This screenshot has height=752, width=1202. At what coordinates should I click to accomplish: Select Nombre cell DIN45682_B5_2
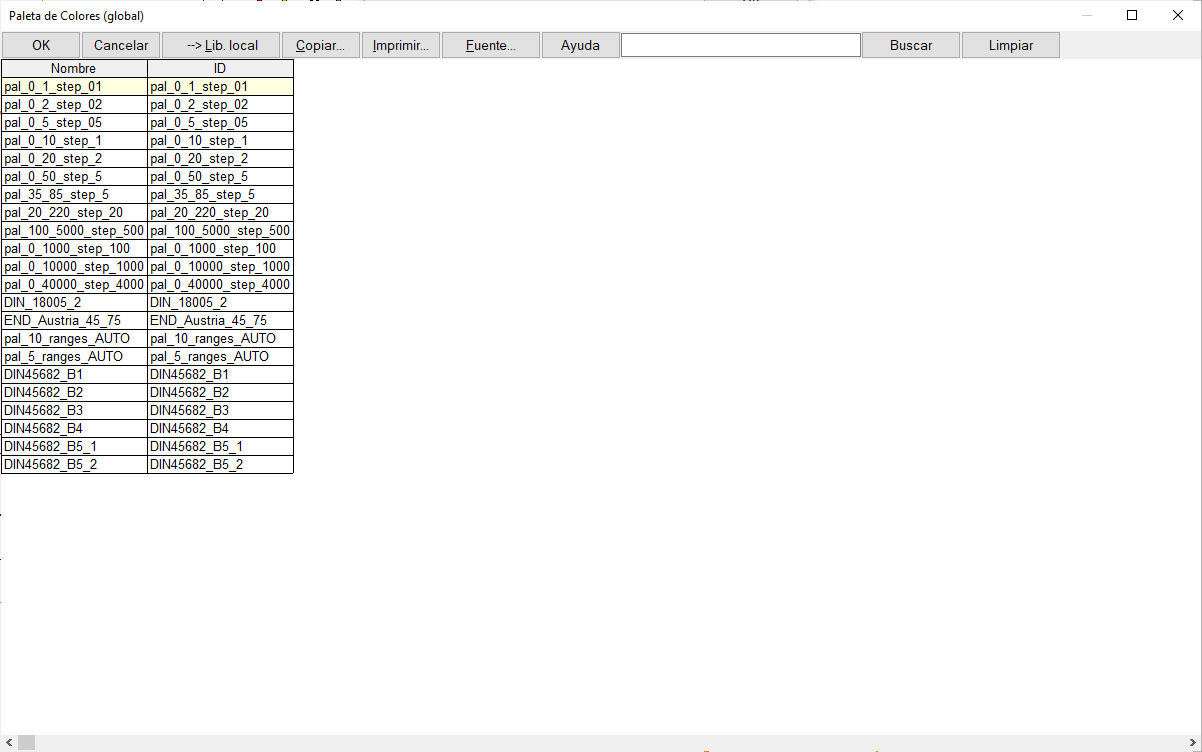pyautogui.click(x=74, y=465)
